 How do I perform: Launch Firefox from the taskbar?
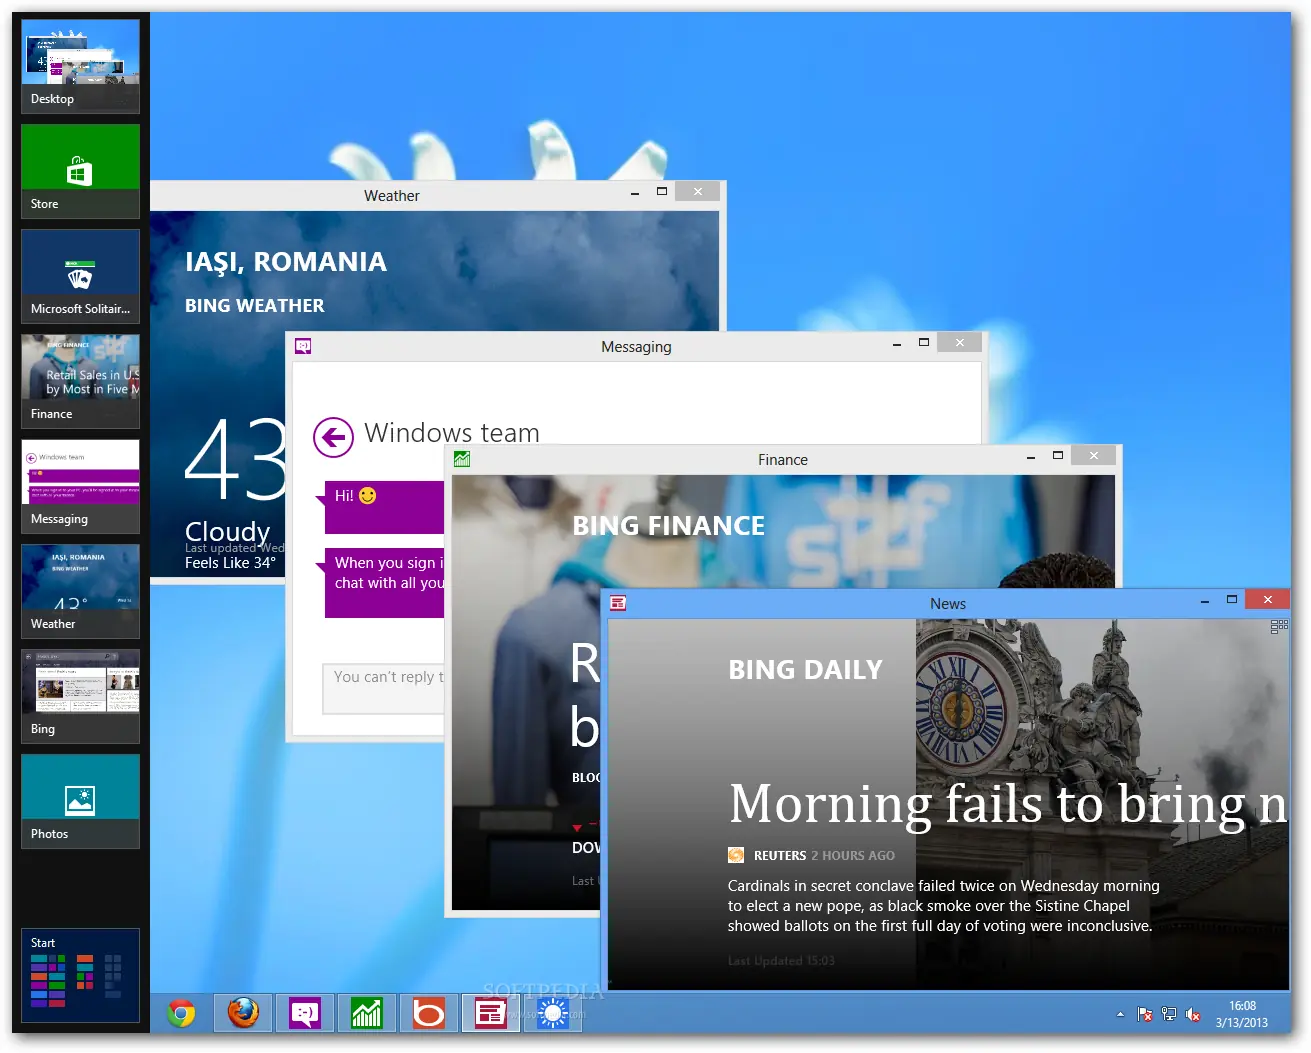[243, 1013]
